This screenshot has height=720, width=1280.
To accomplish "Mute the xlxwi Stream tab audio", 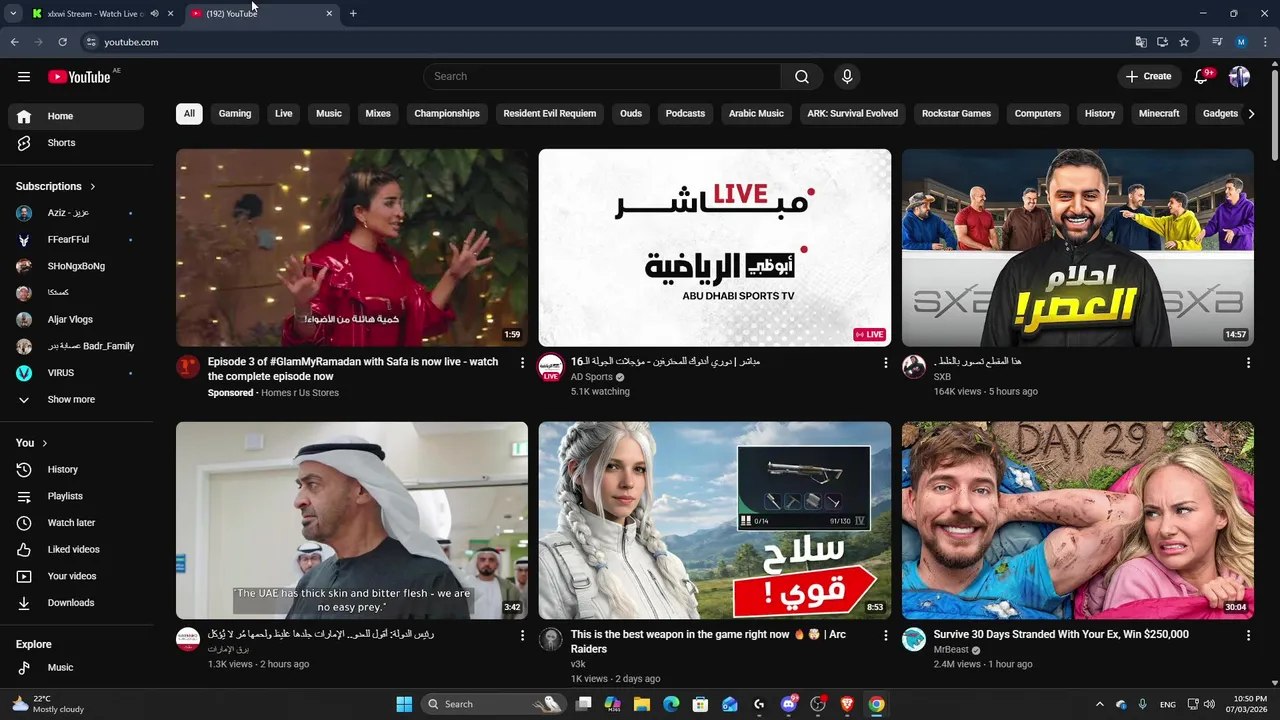I will (x=154, y=14).
